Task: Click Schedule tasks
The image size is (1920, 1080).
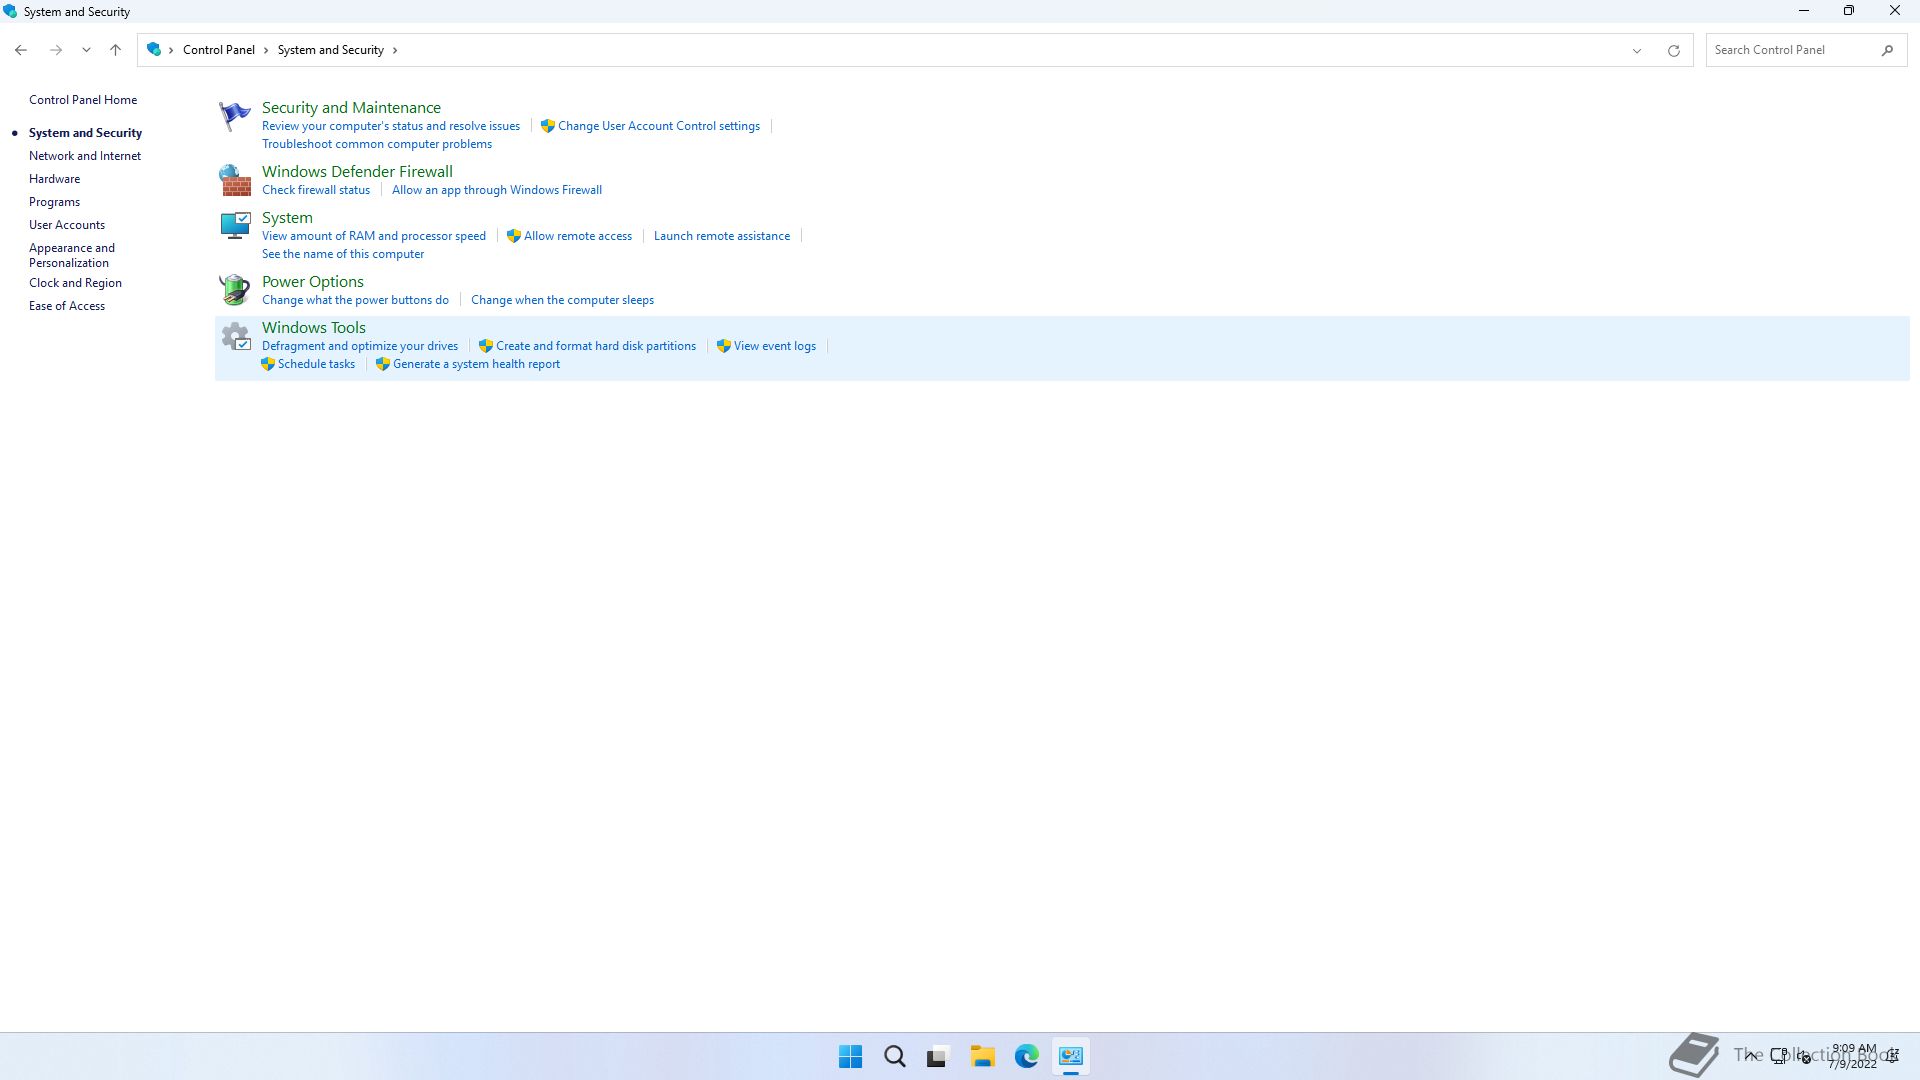Action: [x=316, y=364]
